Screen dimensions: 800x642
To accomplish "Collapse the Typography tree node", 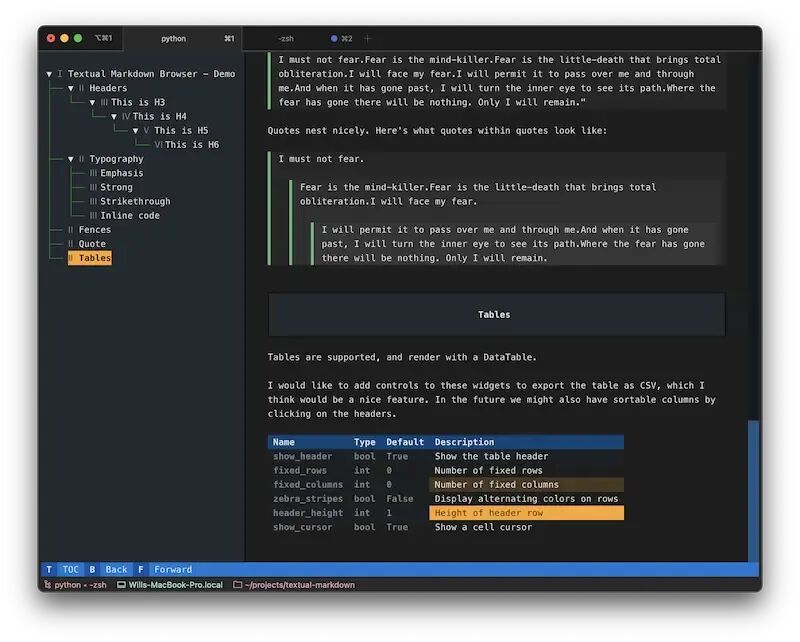I will [x=71, y=159].
